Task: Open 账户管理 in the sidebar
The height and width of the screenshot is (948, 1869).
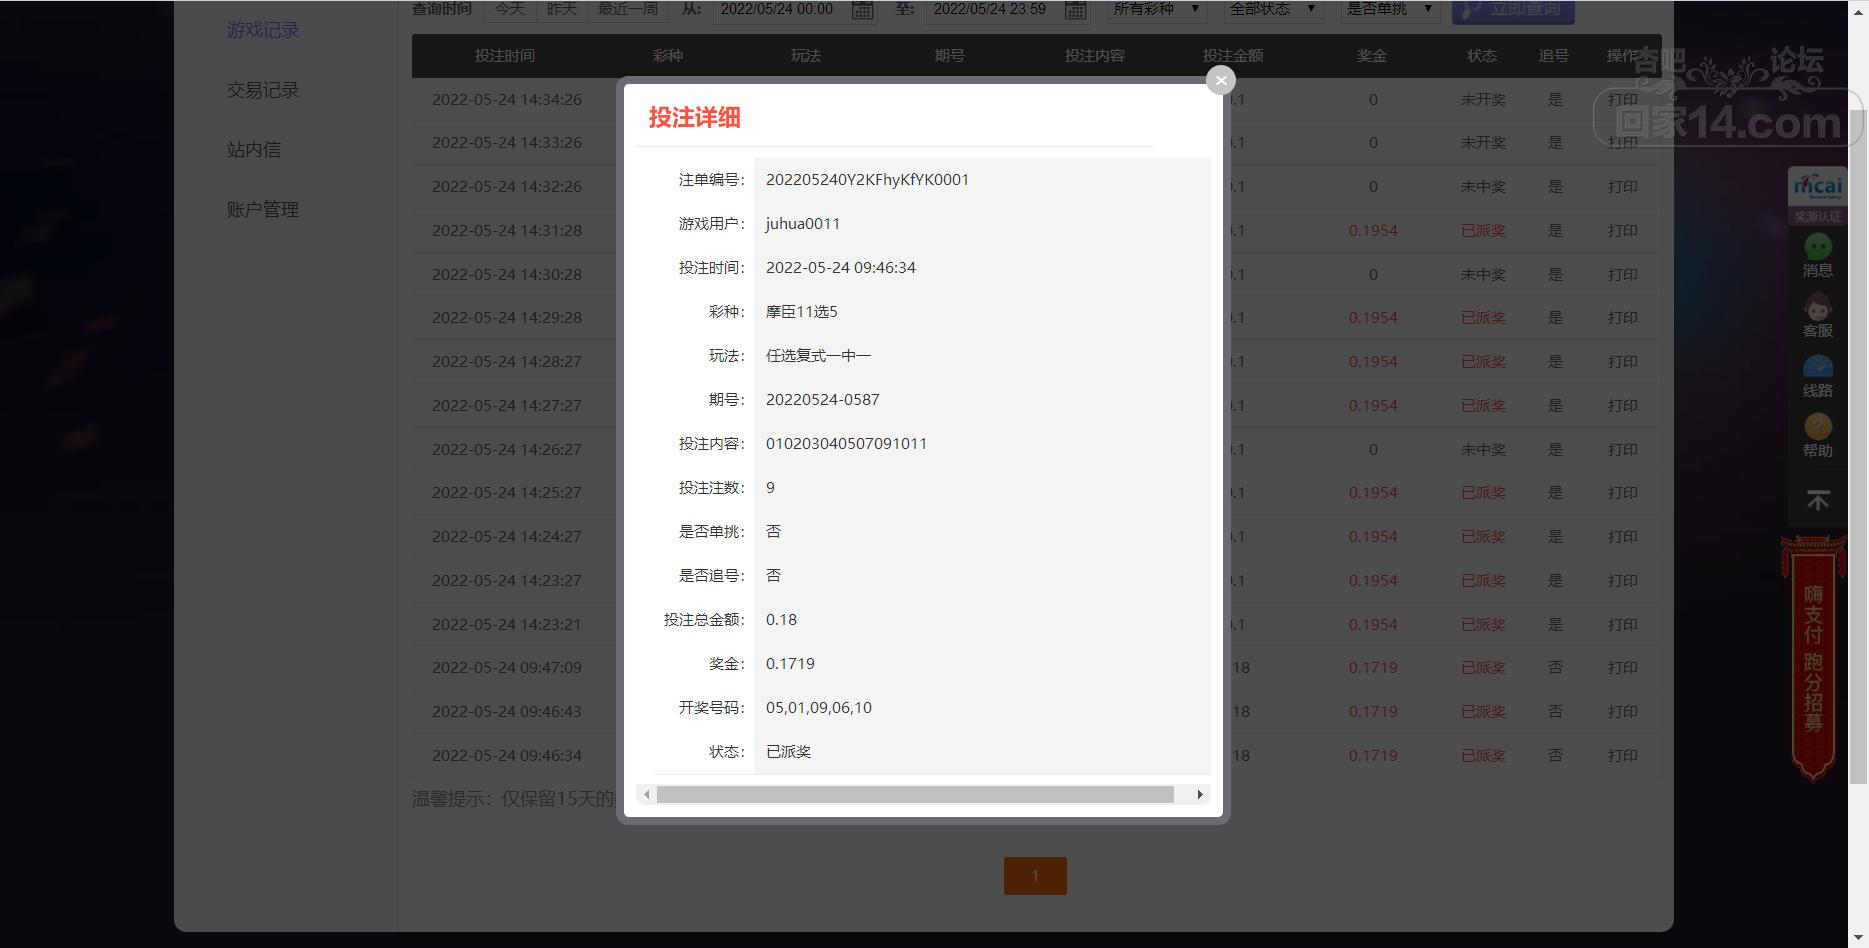Action: (x=263, y=210)
